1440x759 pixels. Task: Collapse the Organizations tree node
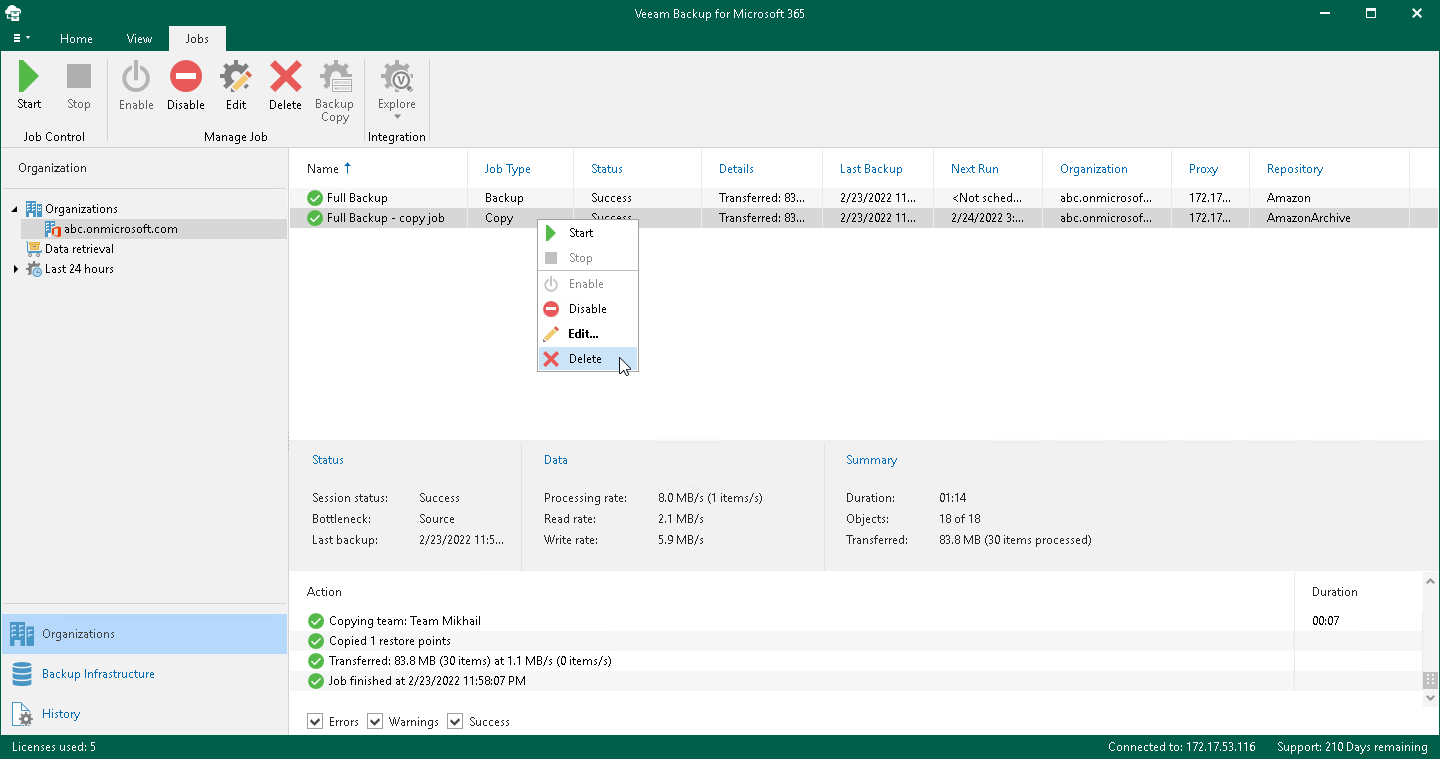(15, 209)
